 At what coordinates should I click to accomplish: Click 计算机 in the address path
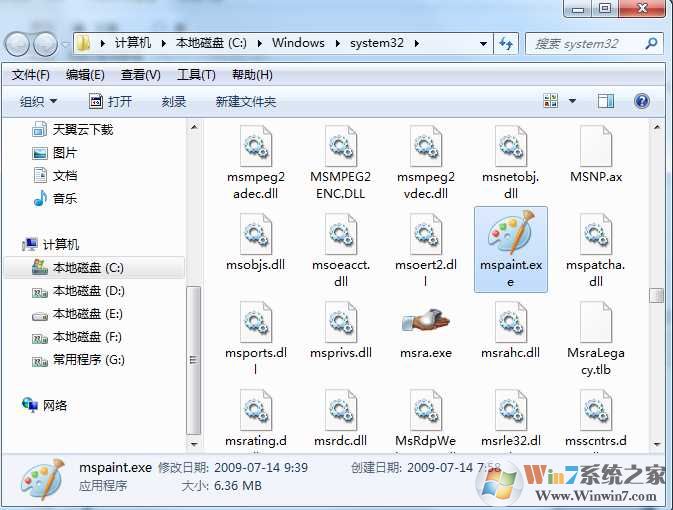coord(133,43)
